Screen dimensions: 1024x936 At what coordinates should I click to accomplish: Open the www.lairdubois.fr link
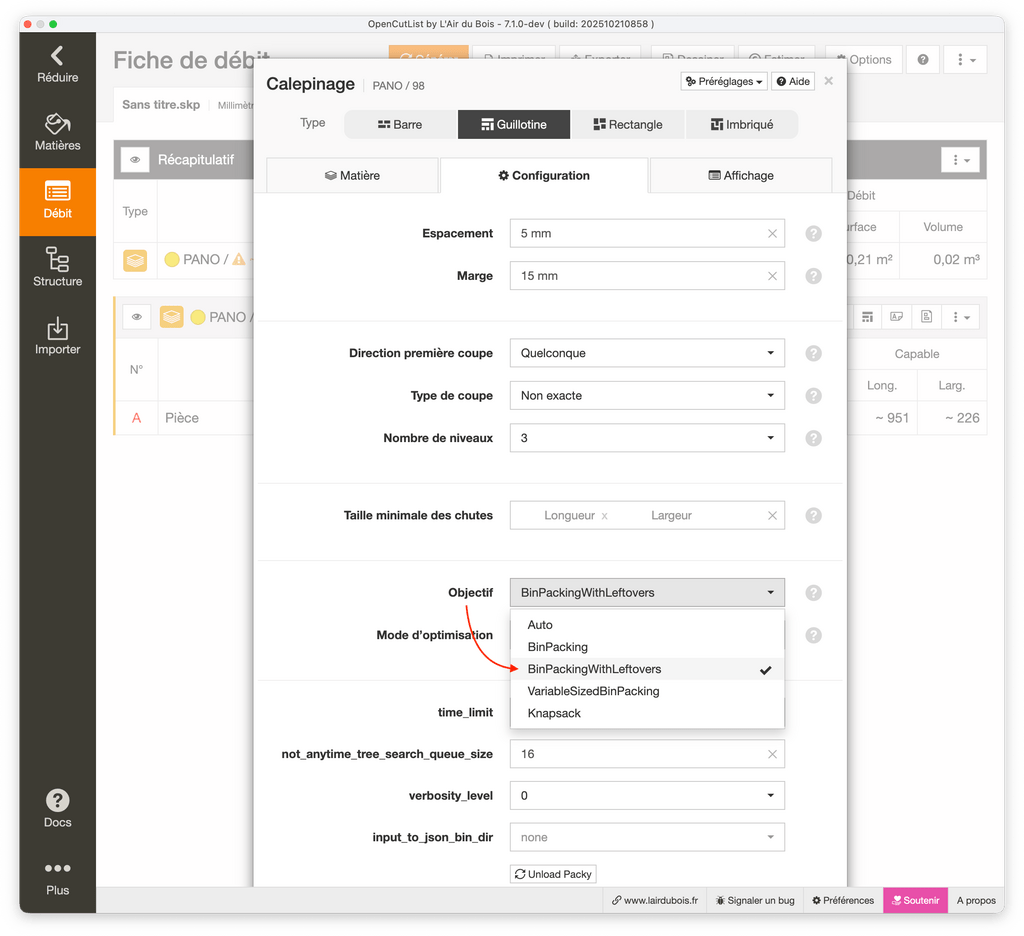tap(654, 900)
